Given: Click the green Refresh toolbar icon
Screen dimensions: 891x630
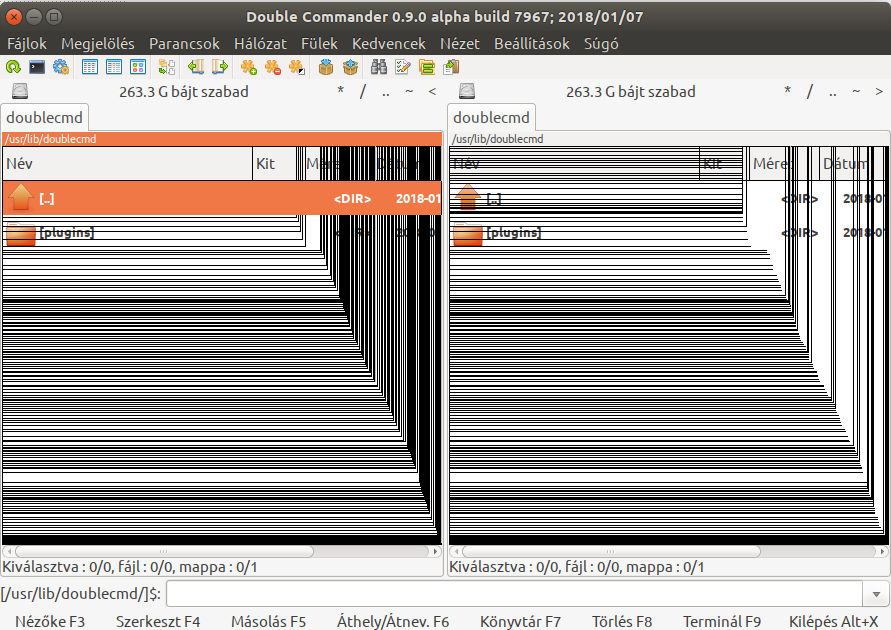Looking at the screenshot, I should pos(13,67).
